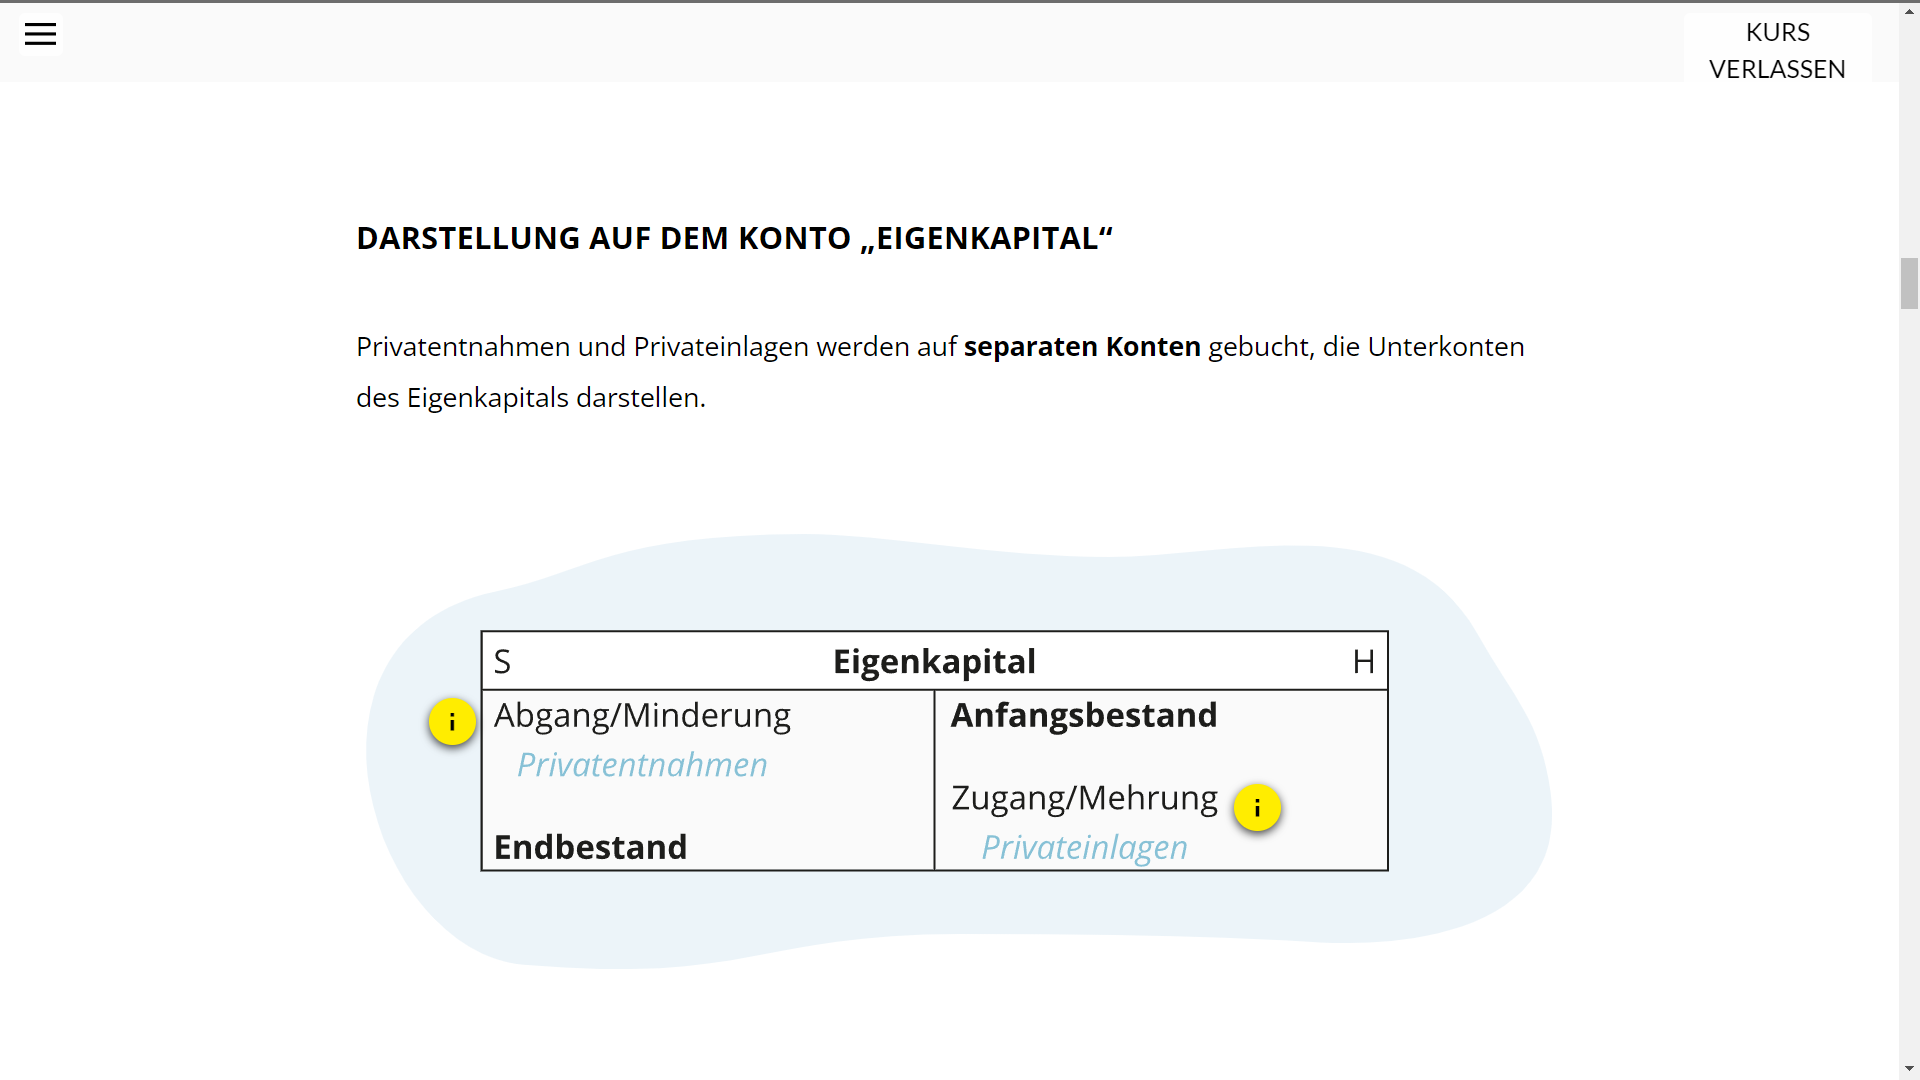Click the Abgang/Minderung text

point(642,716)
